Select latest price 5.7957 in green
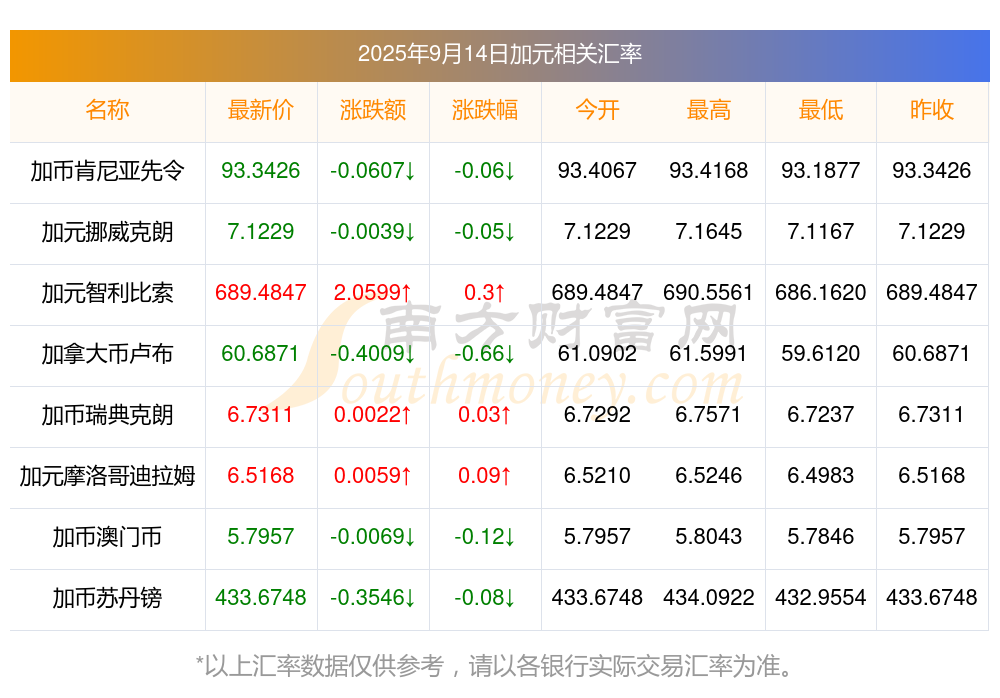The width and height of the screenshot is (1000, 698). click(261, 537)
